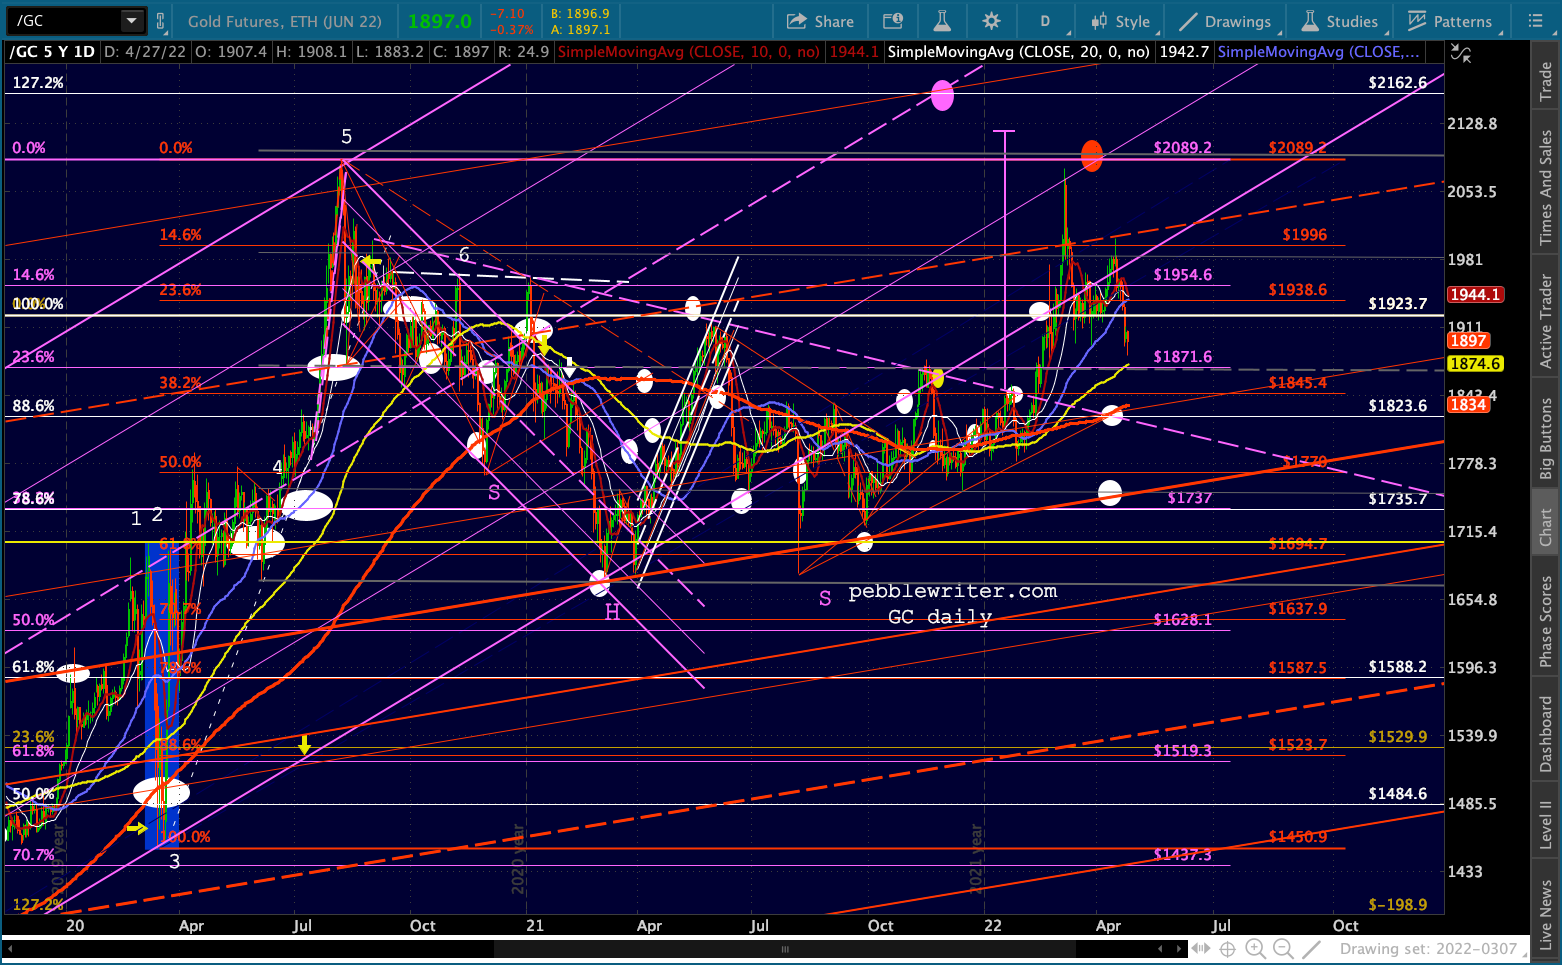Click the blue SimpleMovingAvg study label
This screenshot has height=965, width=1562.
coord(1318,52)
